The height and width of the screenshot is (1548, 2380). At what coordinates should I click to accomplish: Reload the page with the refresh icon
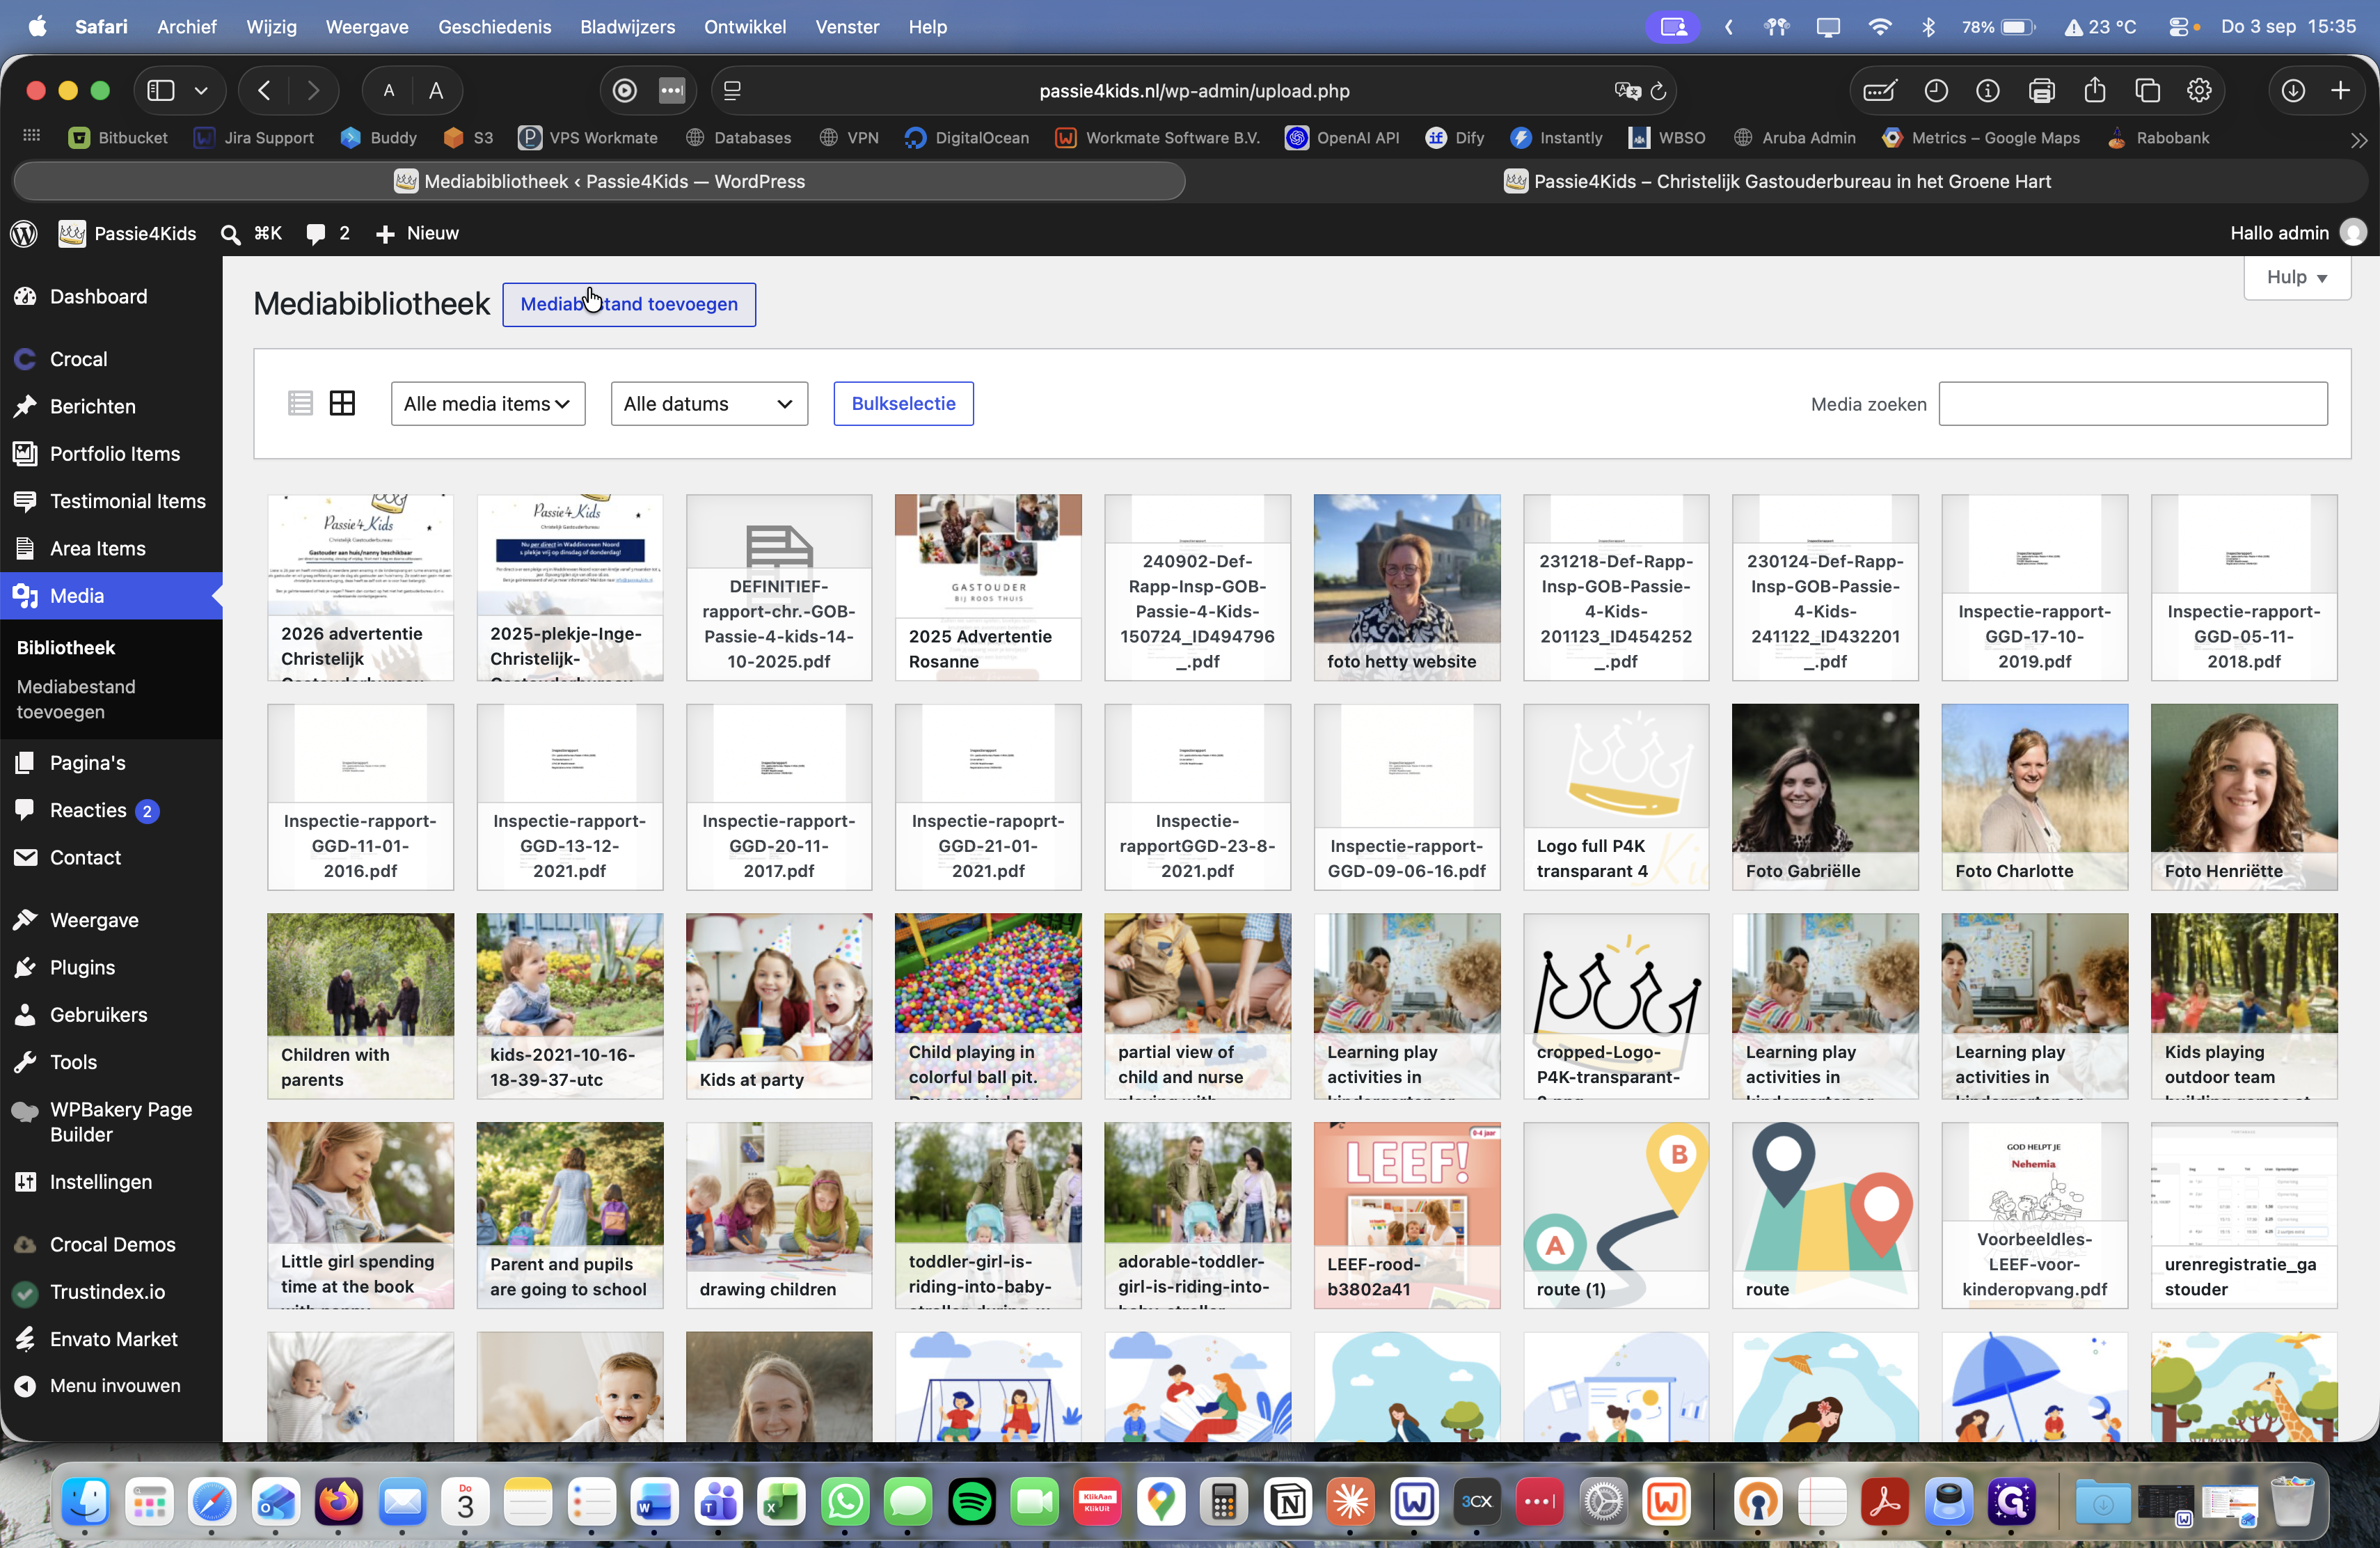(x=1658, y=91)
